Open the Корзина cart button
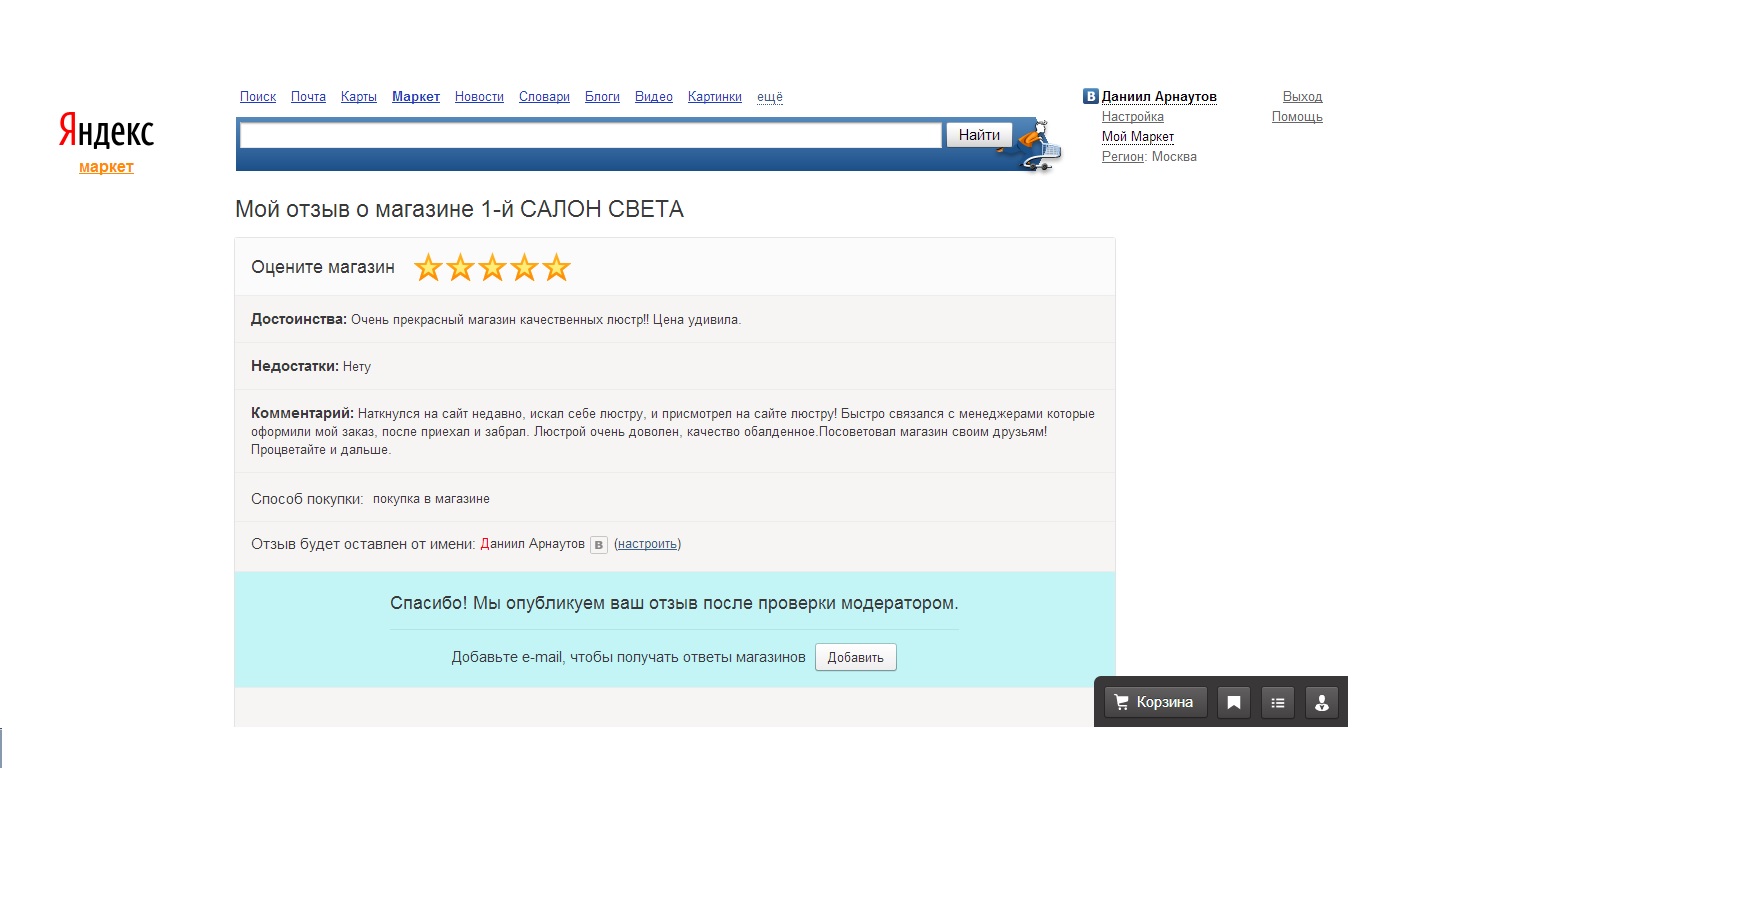 [1156, 702]
